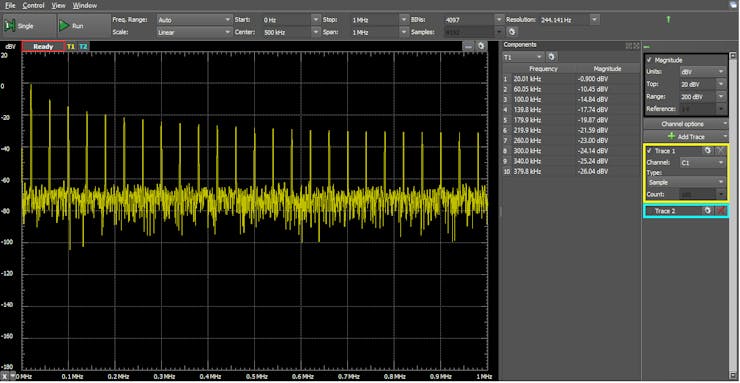Open Components table T1 settings gear
Viewport: 740px width, 383px height.
coord(551,57)
